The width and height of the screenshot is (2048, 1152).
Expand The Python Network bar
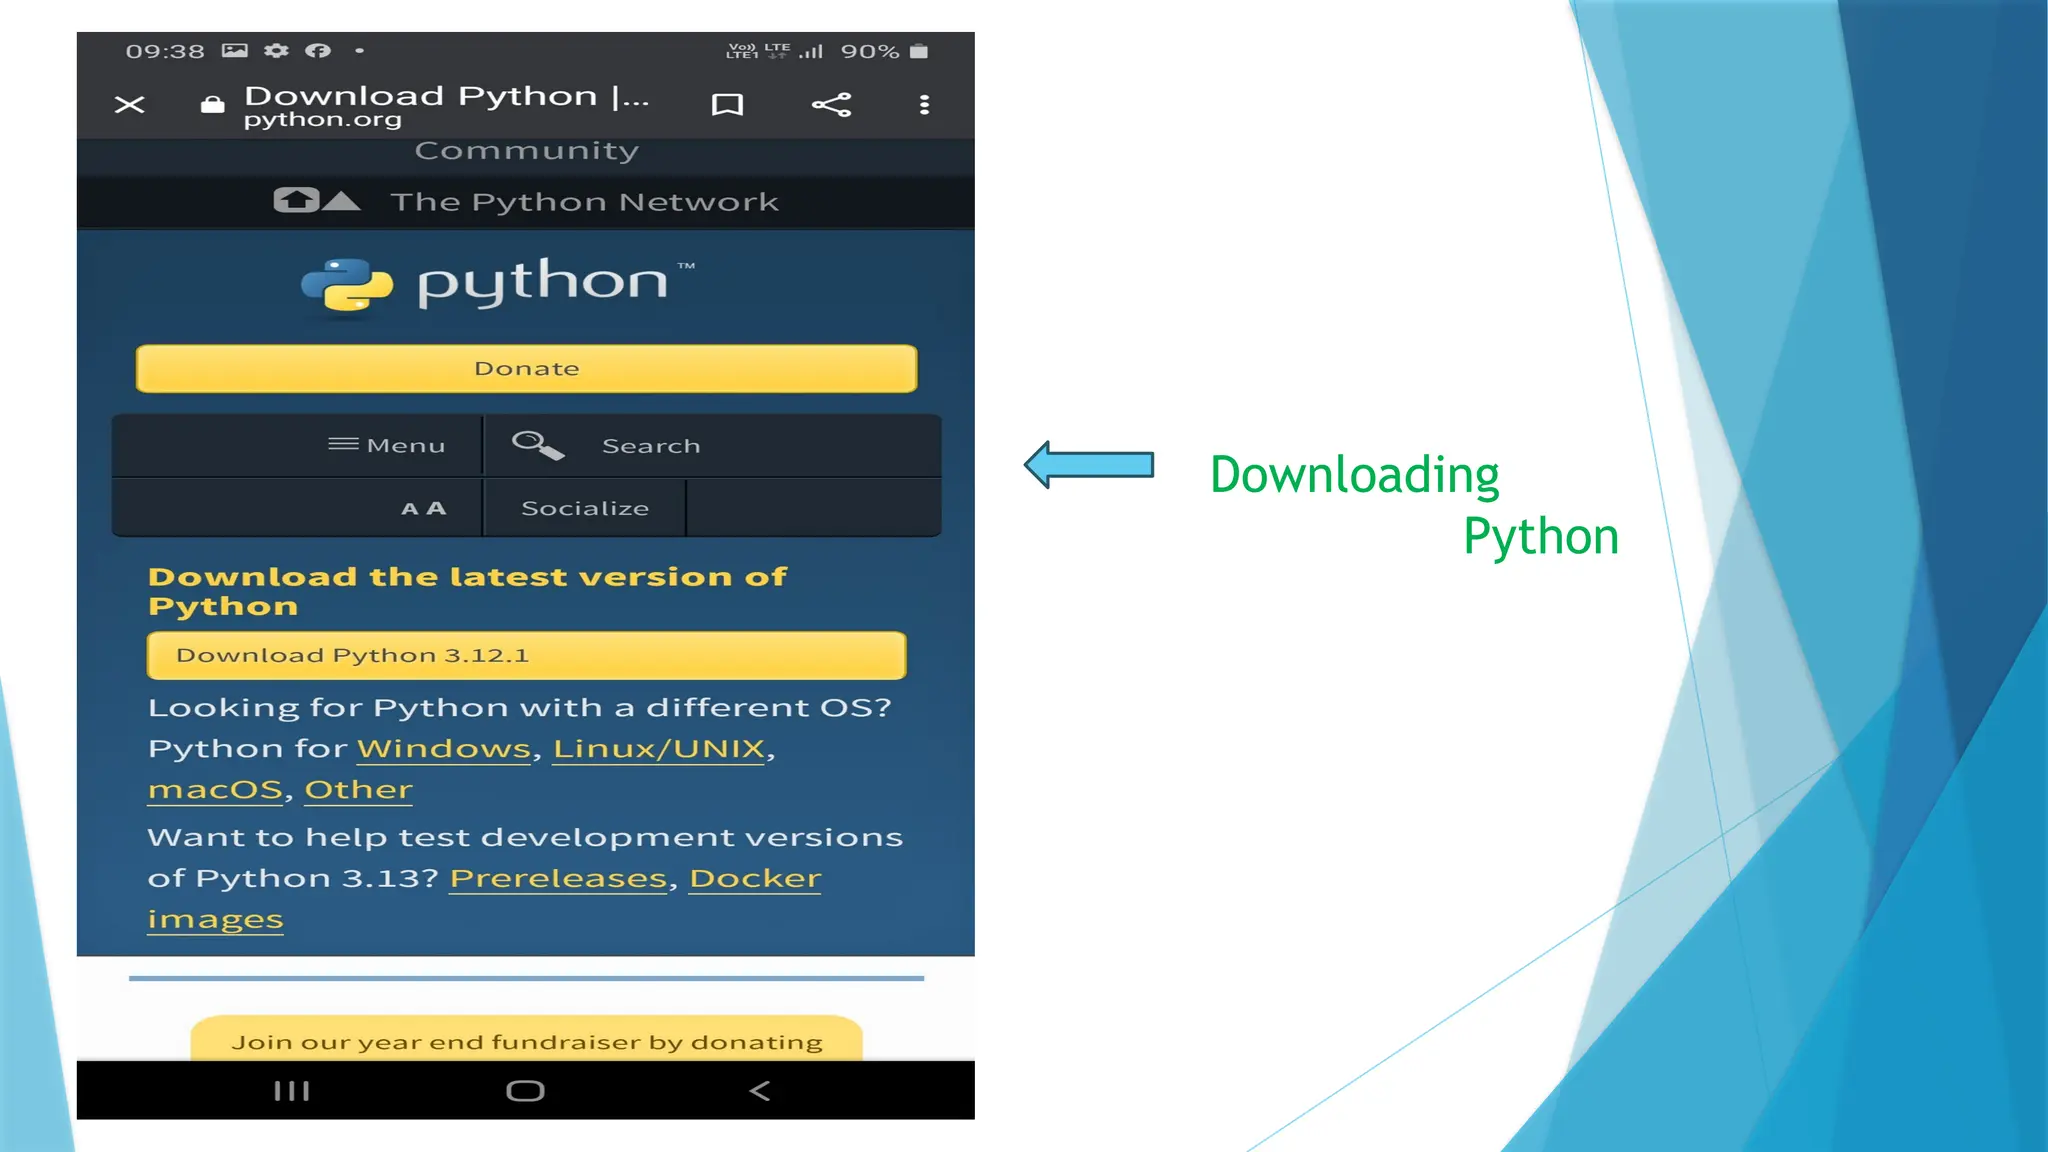point(526,202)
